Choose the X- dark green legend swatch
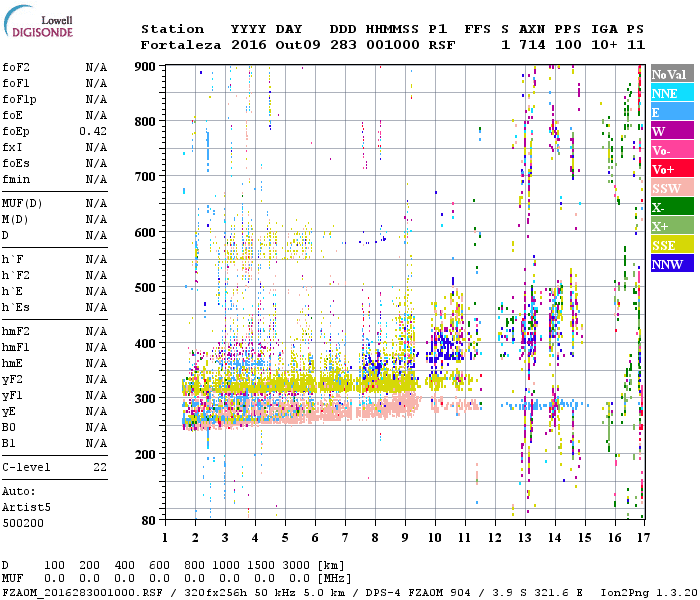This screenshot has width=700, height=600. [x=671, y=207]
